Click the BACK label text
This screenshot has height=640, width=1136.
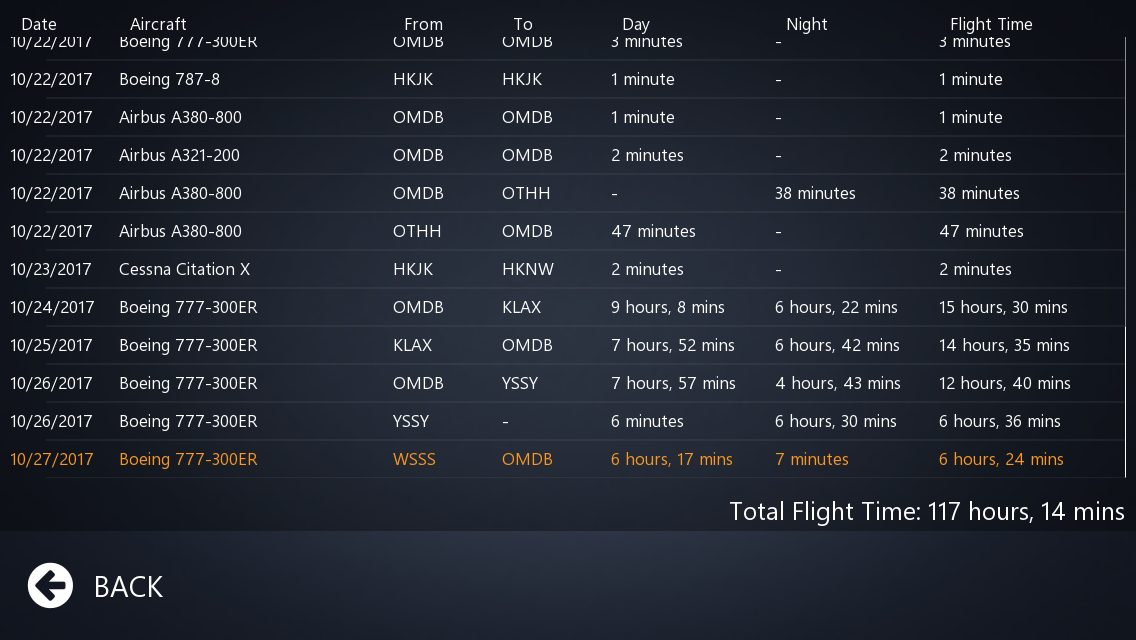(x=128, y=587)
